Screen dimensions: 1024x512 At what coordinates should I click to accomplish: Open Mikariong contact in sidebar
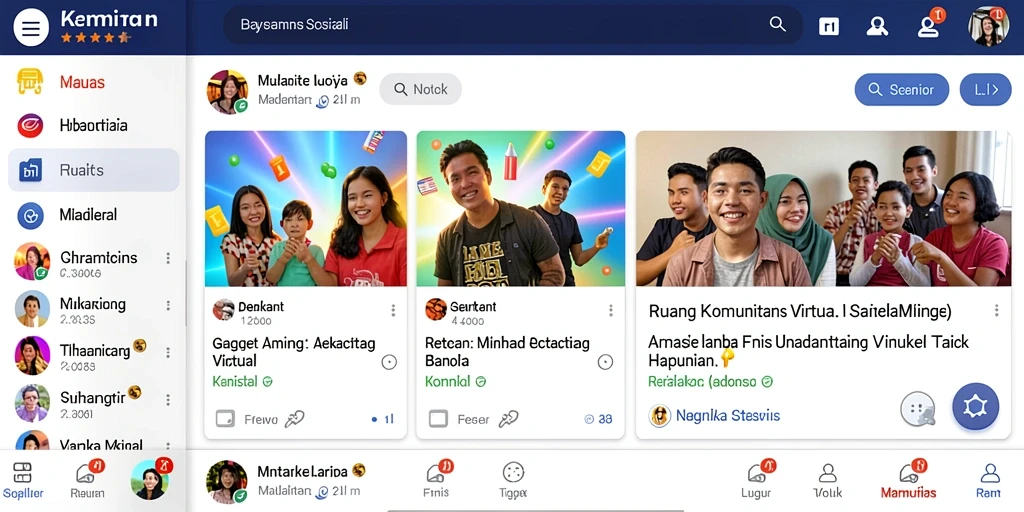click(93, 310)
